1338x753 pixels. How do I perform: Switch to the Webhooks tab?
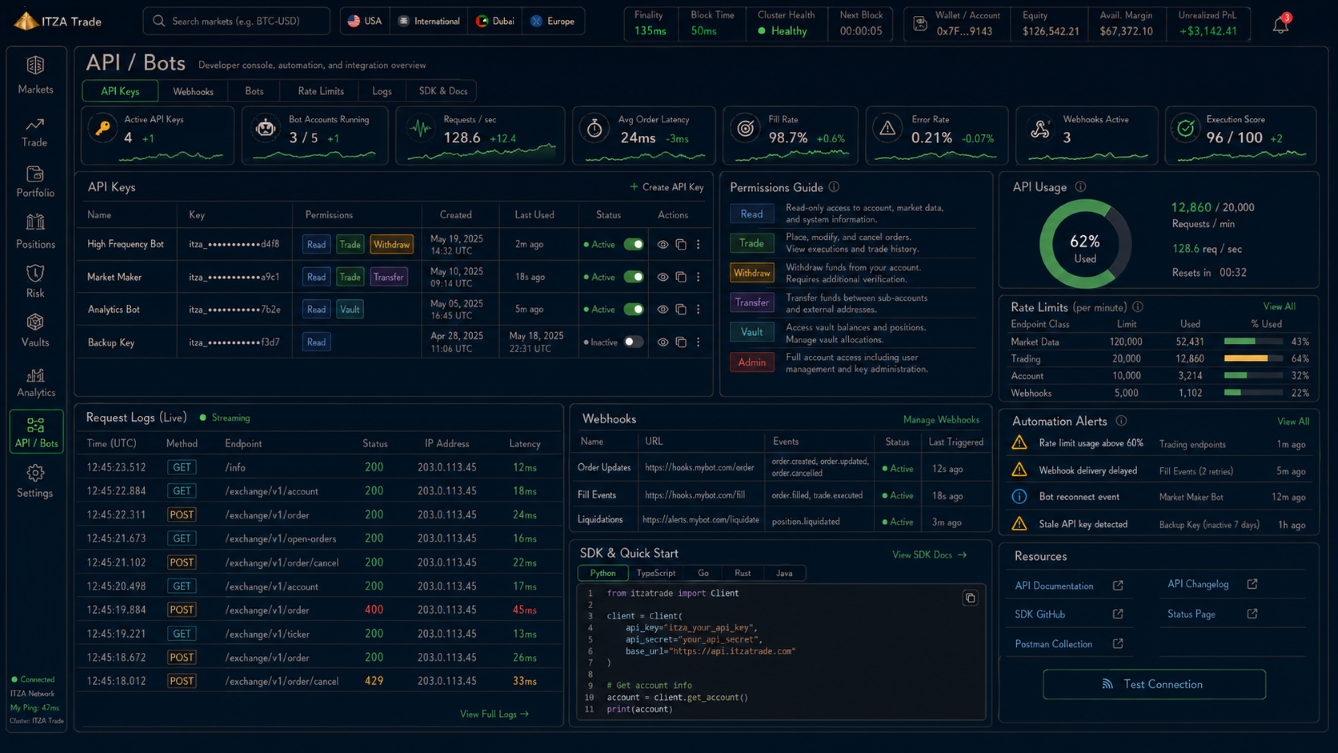[x=193, y=91]
